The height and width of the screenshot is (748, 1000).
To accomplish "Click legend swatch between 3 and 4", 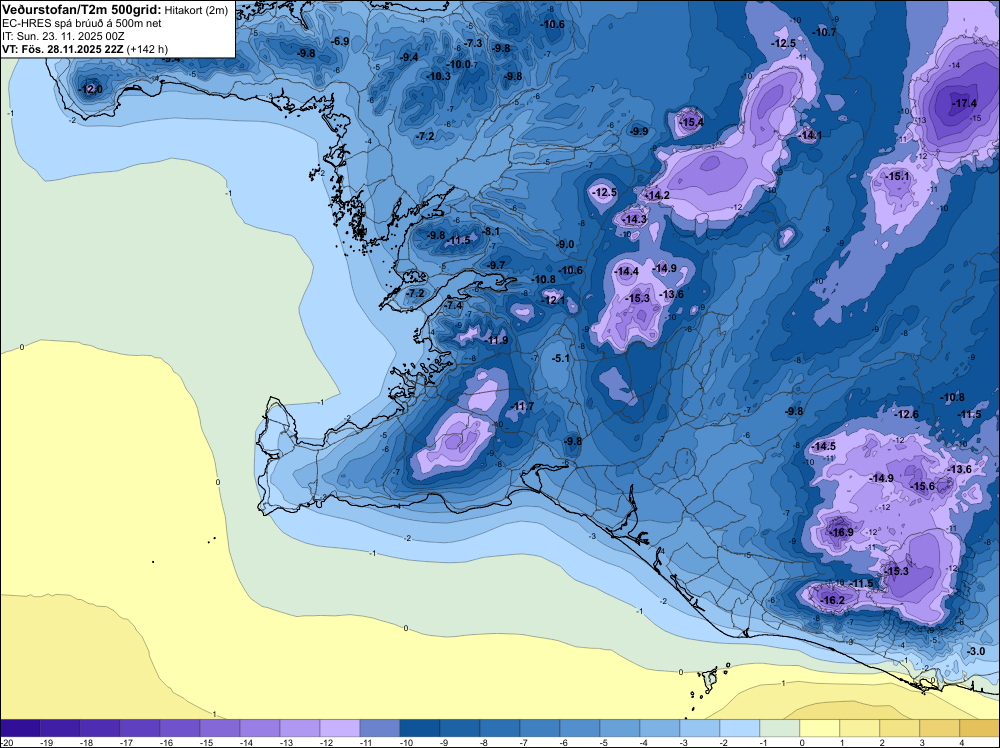I will [940, 728].
